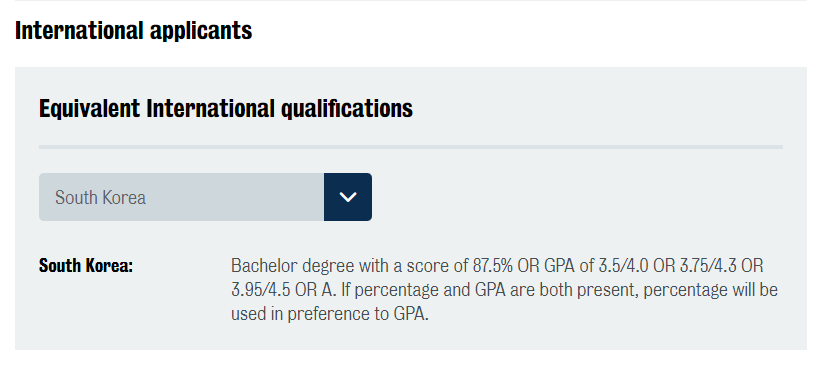The height and width of the screenshot is (372, 825).
Task: Select the South Korea country dropdown field
Action: coord(205,197)
